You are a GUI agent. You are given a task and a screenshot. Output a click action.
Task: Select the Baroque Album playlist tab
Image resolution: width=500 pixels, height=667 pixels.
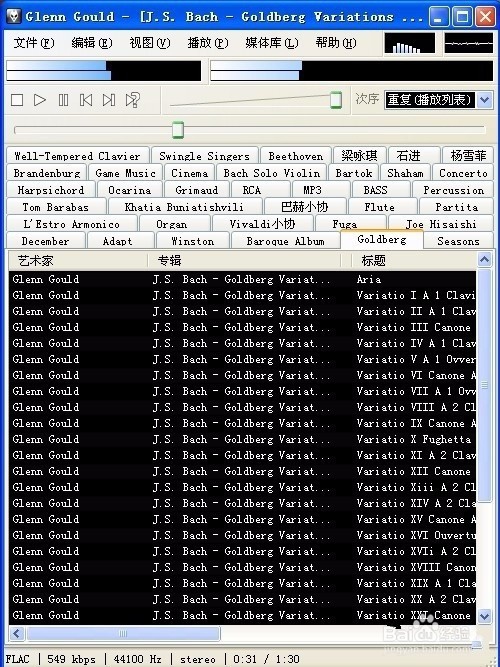pos(286,241)
